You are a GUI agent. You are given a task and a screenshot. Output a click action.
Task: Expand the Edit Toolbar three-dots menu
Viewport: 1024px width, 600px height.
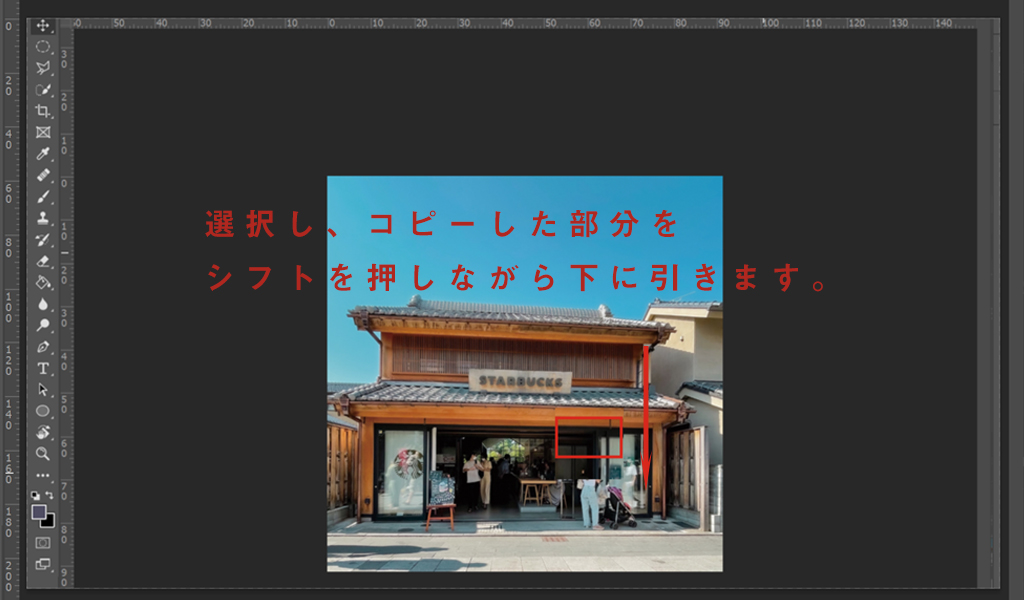[x=43, y=475]
